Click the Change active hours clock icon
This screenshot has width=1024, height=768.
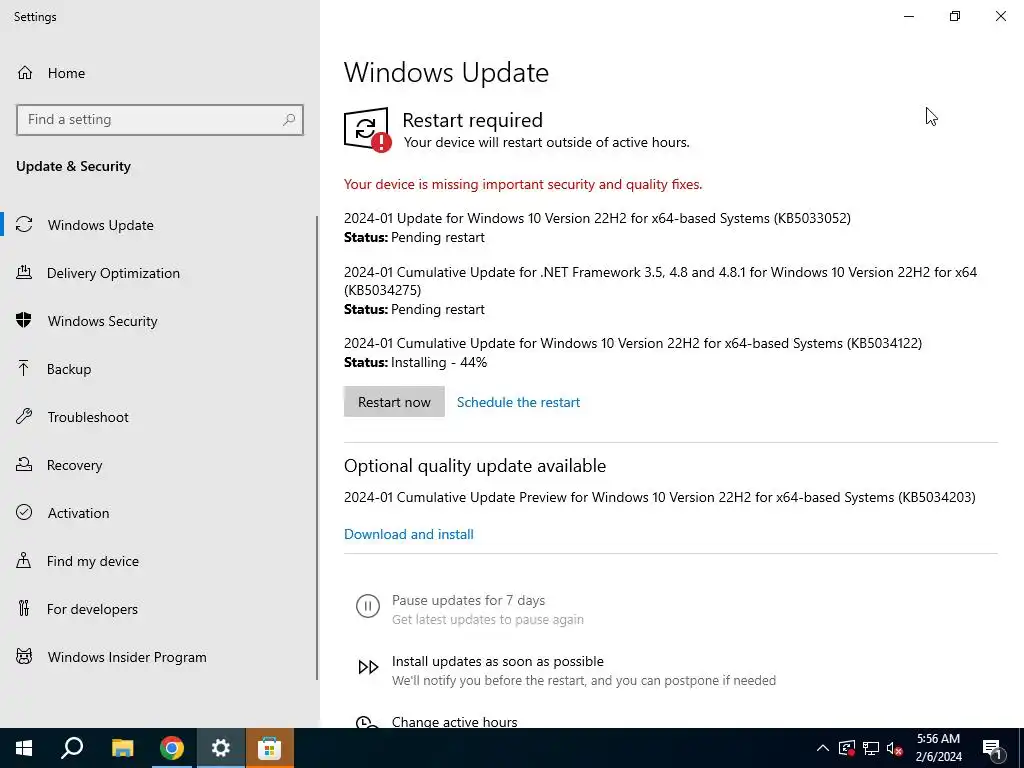tap(368, 722)
